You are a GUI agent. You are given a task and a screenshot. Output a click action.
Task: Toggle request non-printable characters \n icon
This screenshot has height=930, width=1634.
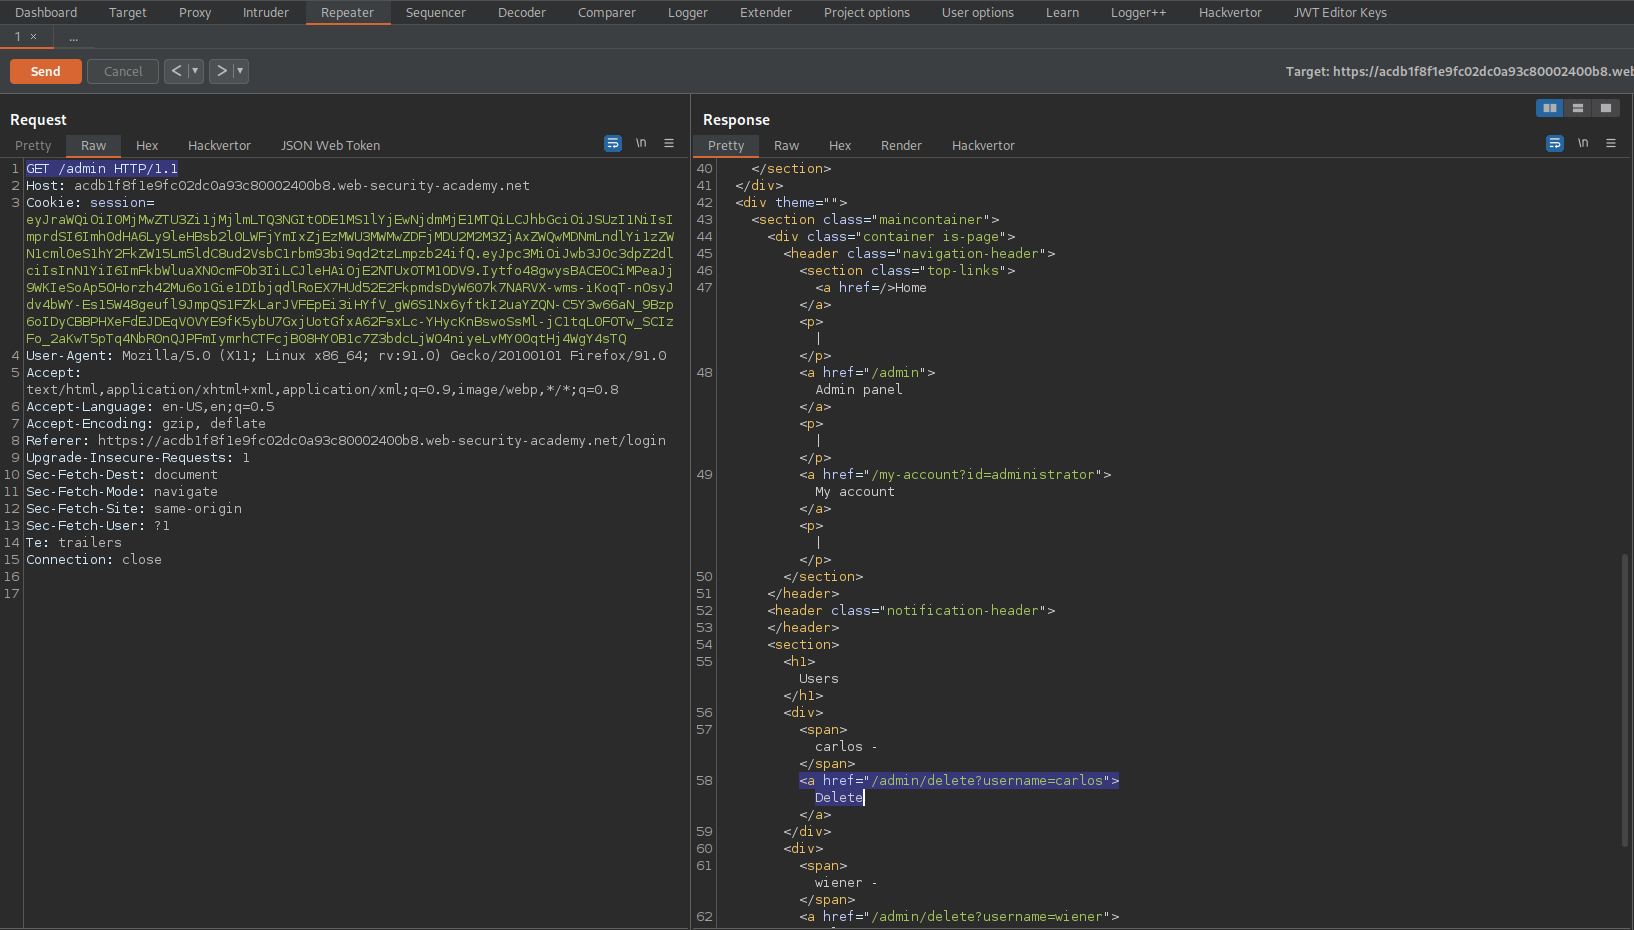[641, 144]
